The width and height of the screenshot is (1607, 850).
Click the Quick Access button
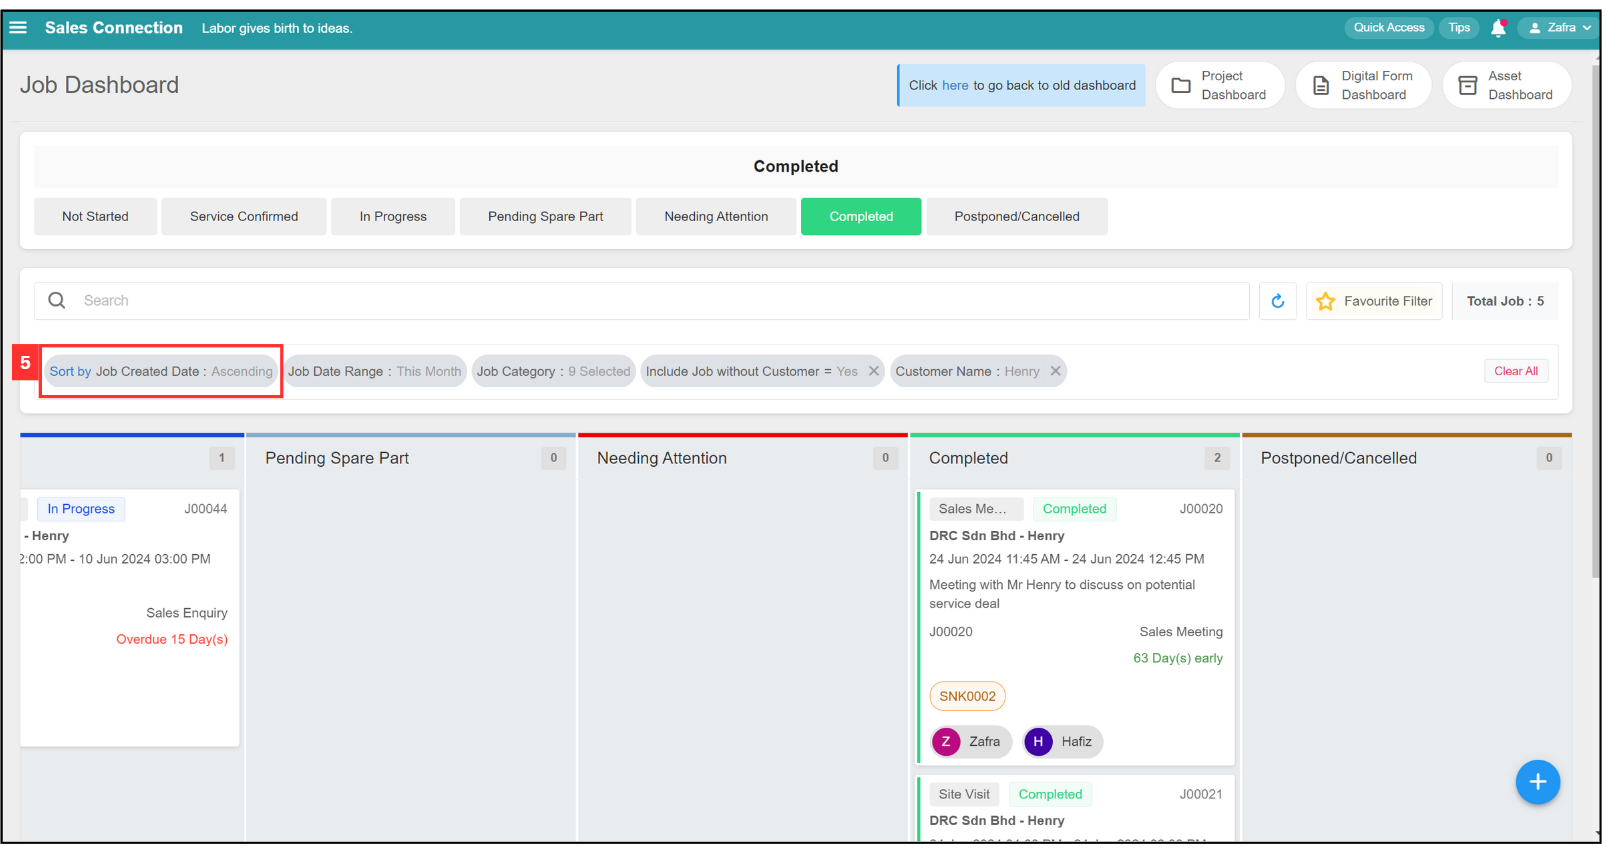[1389, 28]
